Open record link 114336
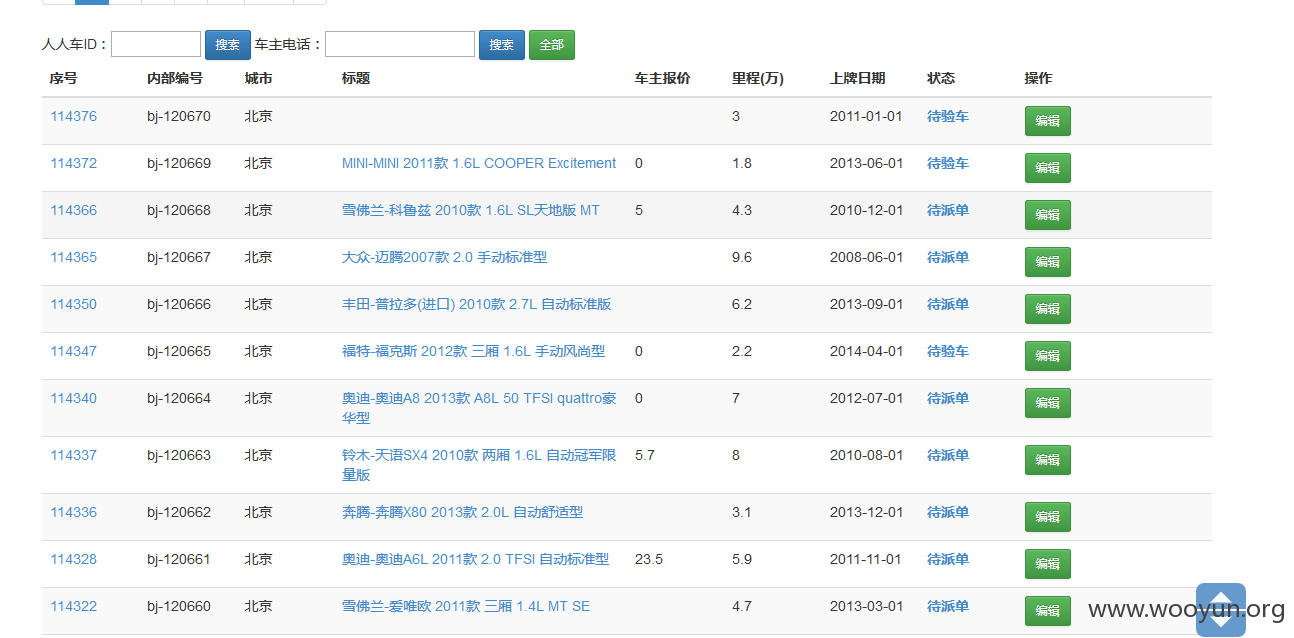Viewport: 1294px width, 638px height. click(74, 512)
